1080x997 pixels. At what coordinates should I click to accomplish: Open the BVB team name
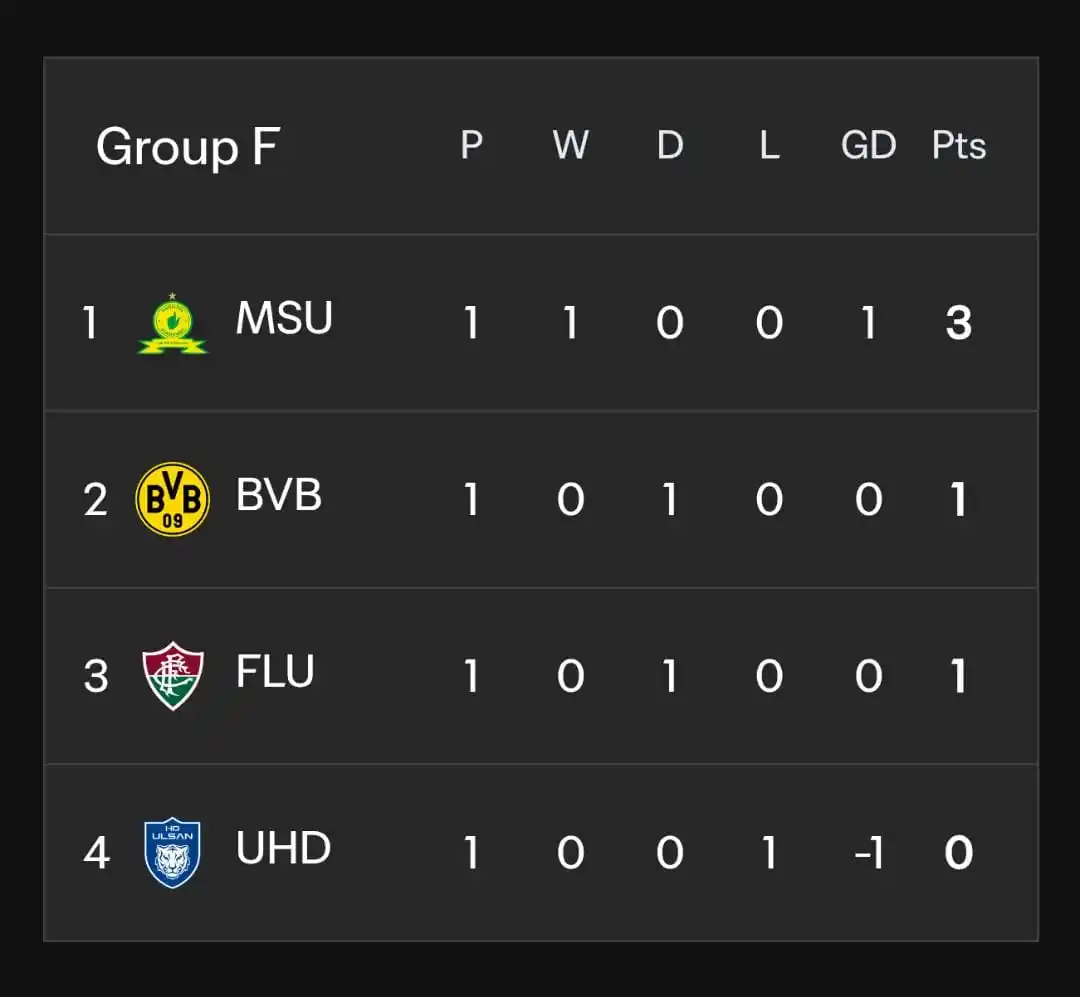278,494
